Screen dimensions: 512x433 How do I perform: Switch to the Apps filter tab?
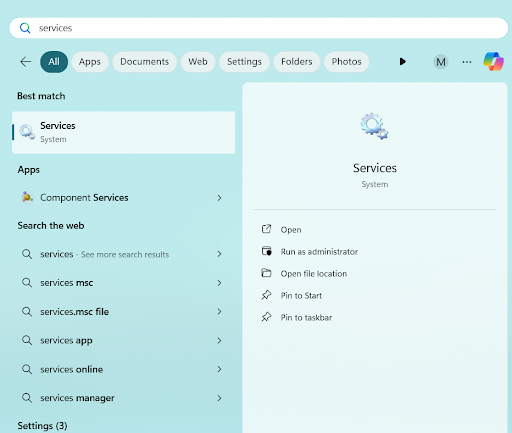coord(90,62)
